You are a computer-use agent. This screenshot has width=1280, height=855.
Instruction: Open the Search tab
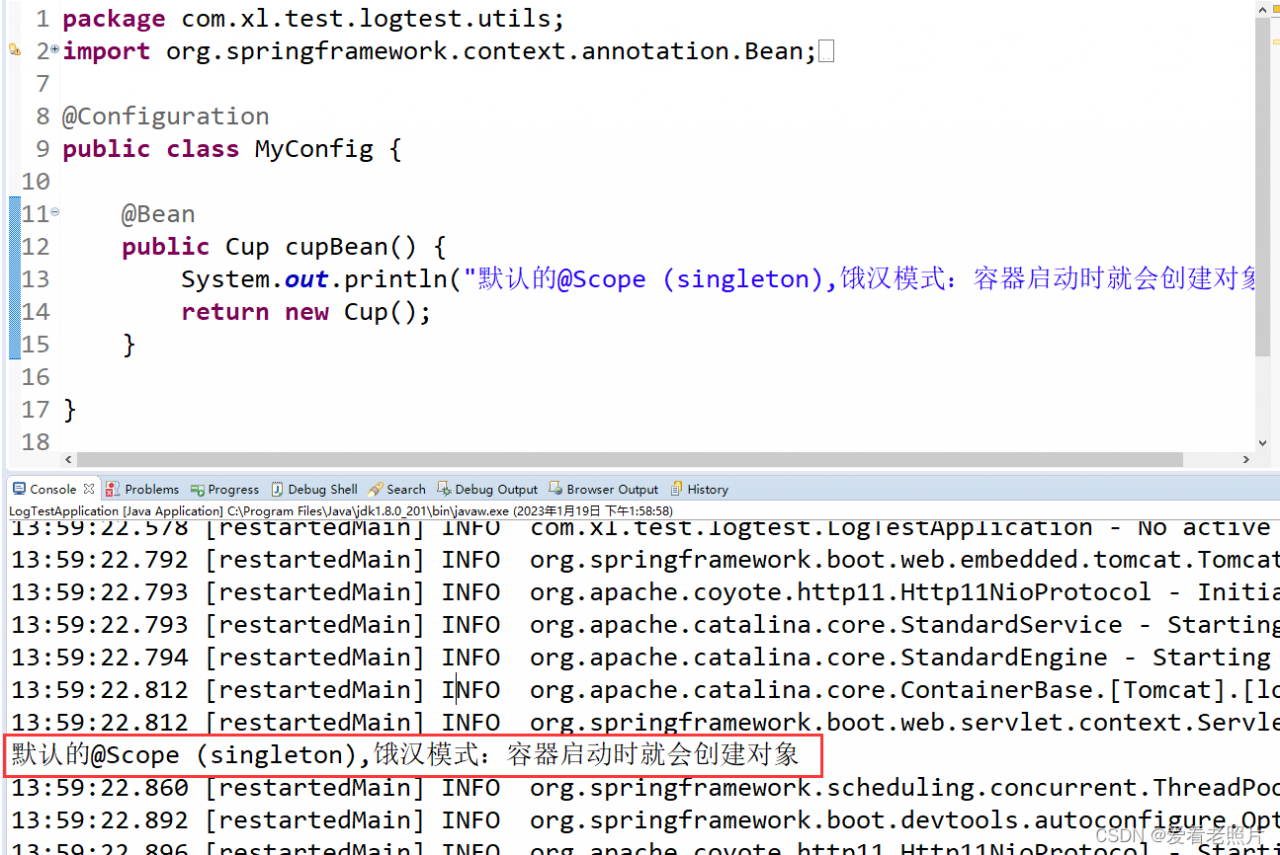click(397, 489)
